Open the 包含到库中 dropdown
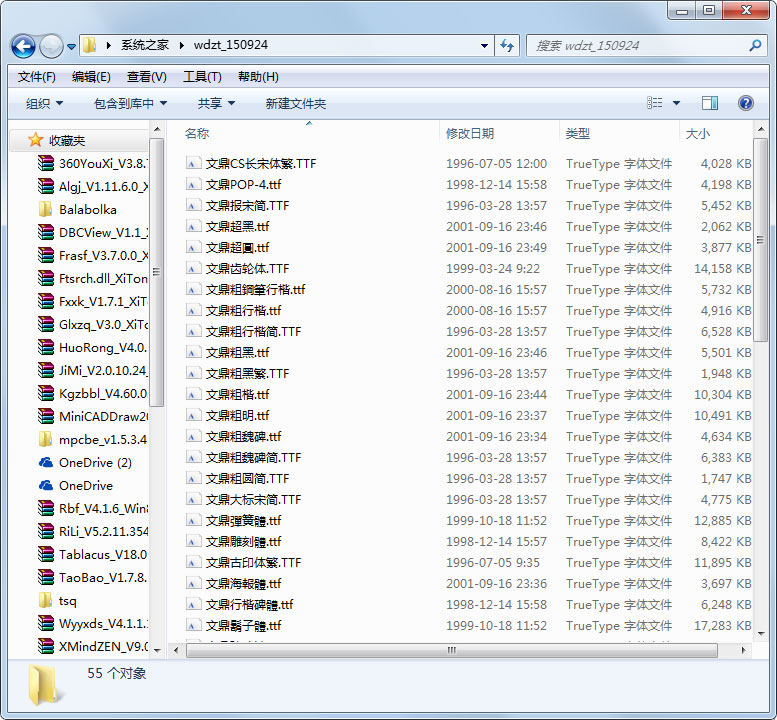This screenshot has height=720, width=777. tap(130, 104)
